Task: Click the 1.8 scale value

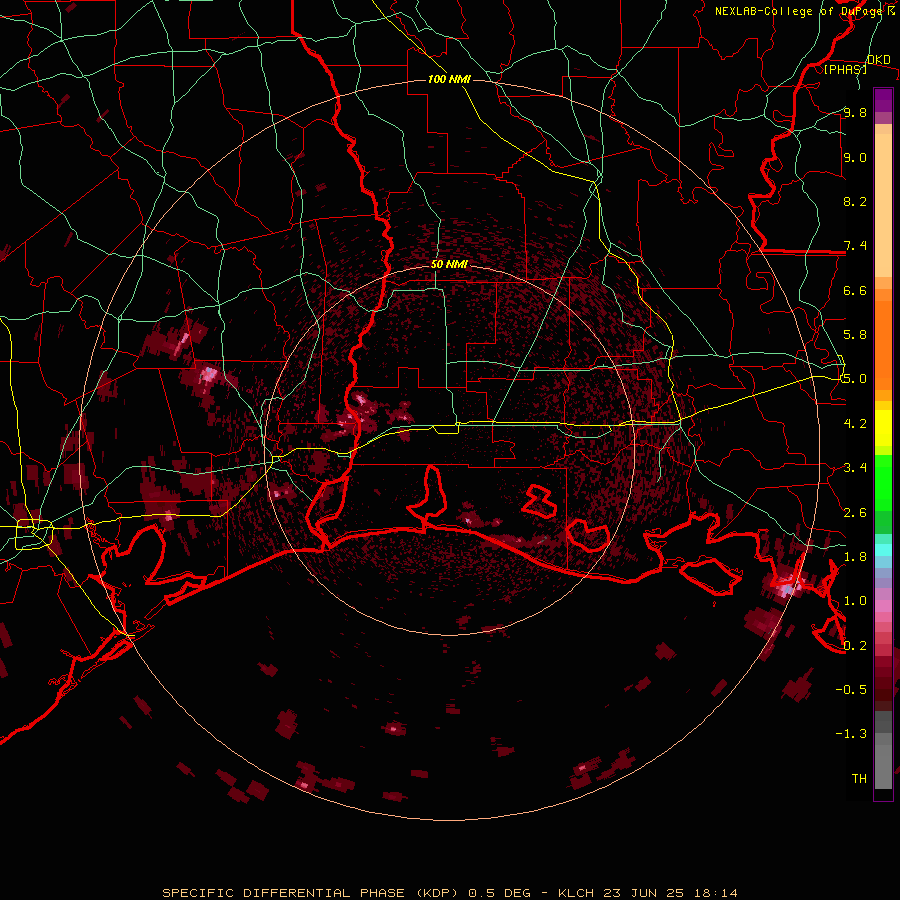Action: 855,557
